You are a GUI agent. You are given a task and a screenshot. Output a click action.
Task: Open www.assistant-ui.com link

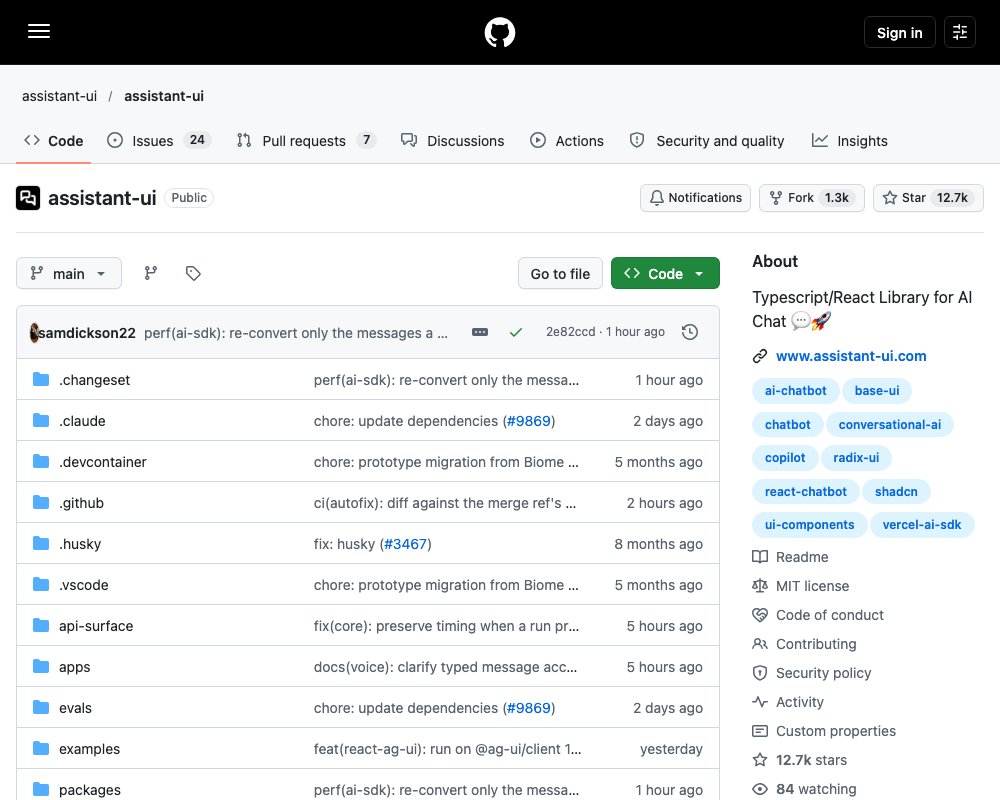coord(851,356)
